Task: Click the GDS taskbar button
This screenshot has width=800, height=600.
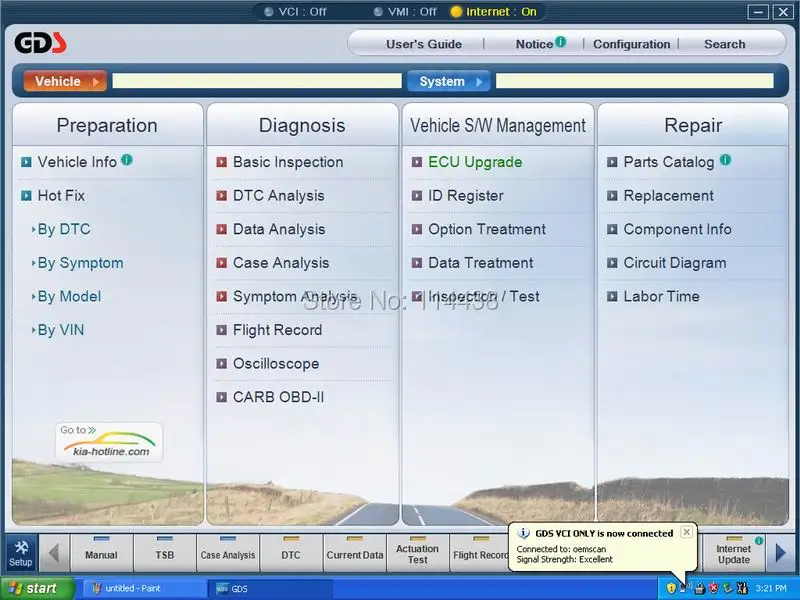Action: (x=271, y=588)
